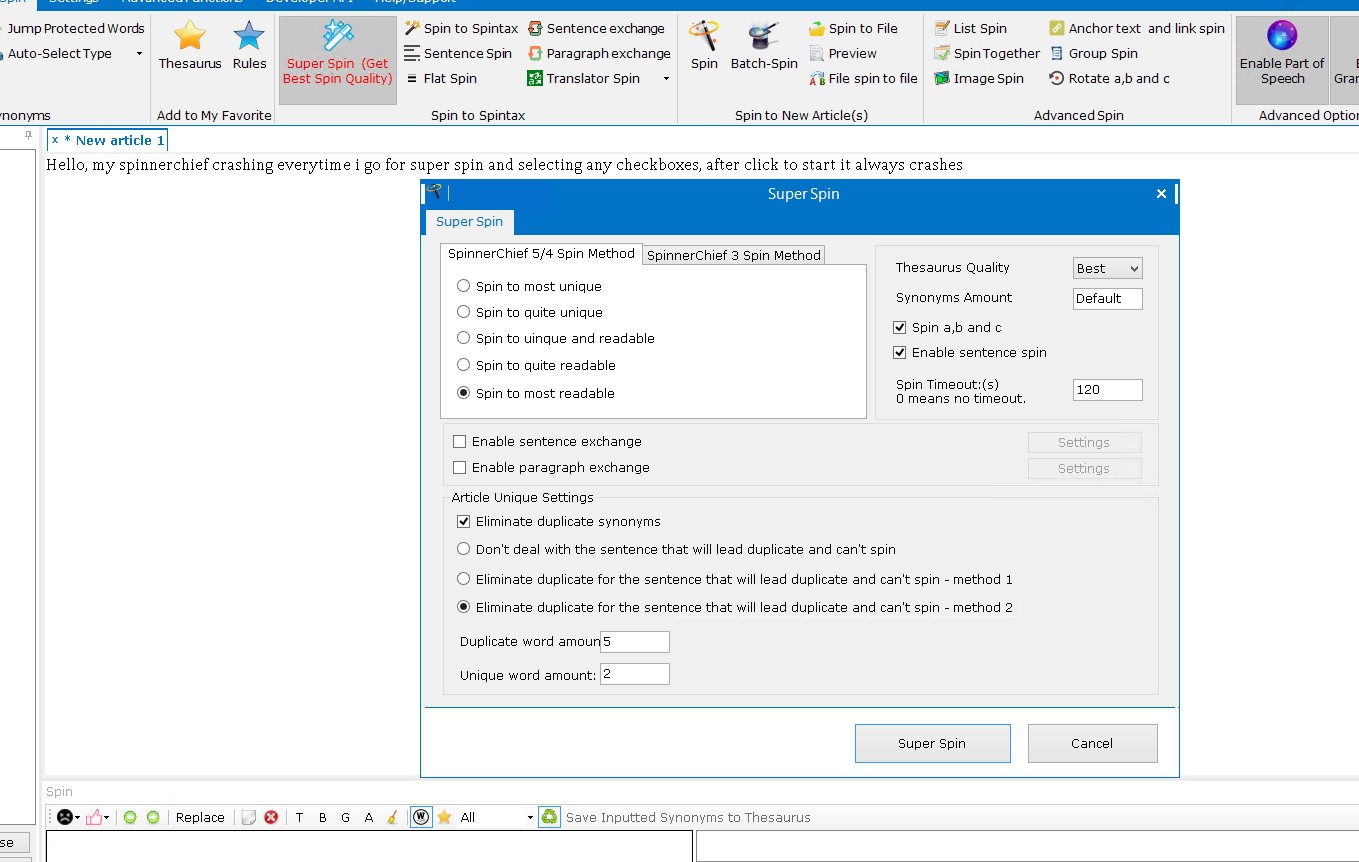1359x862 pixels.
Task: Click the Batch-Spin hat icon
Action: [x=764, y=37]
